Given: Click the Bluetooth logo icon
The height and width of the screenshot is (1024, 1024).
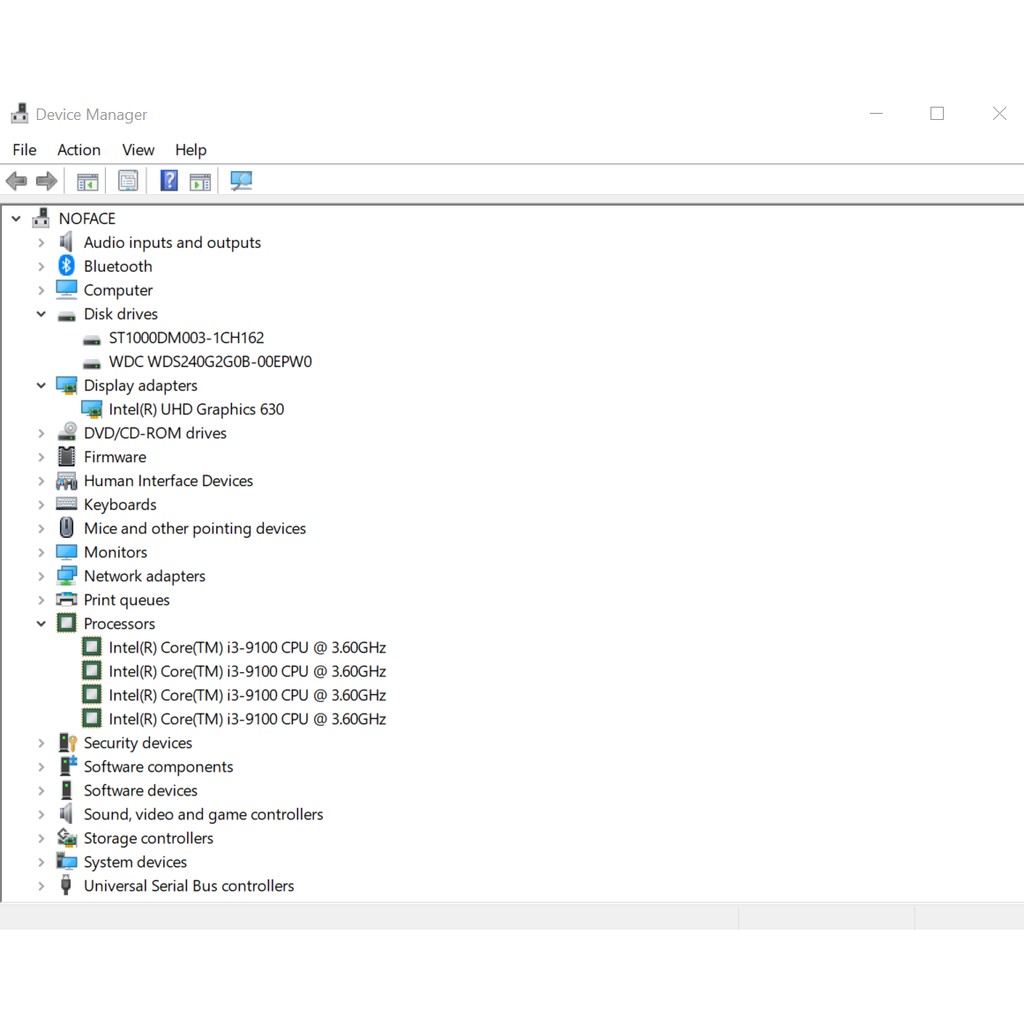Looking at the screenshot, I should pos(66,266).
